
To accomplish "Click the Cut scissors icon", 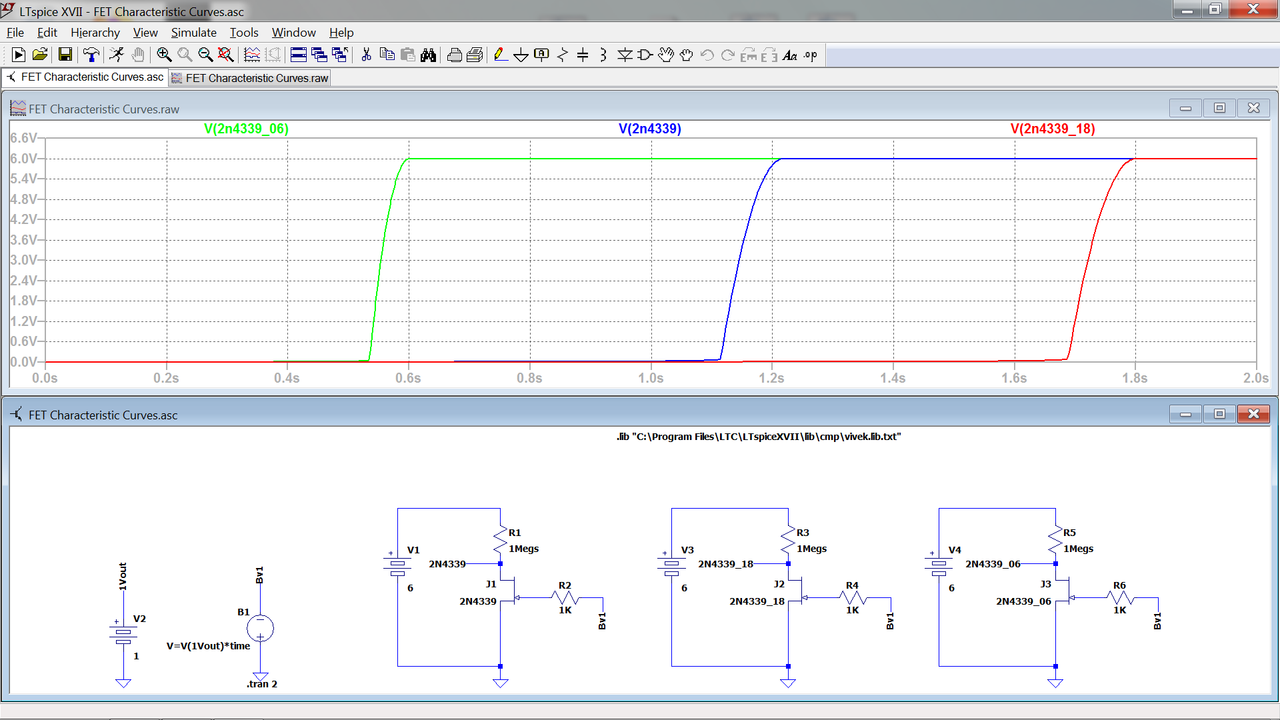I will pyautogui.click(x=366, y=55).
